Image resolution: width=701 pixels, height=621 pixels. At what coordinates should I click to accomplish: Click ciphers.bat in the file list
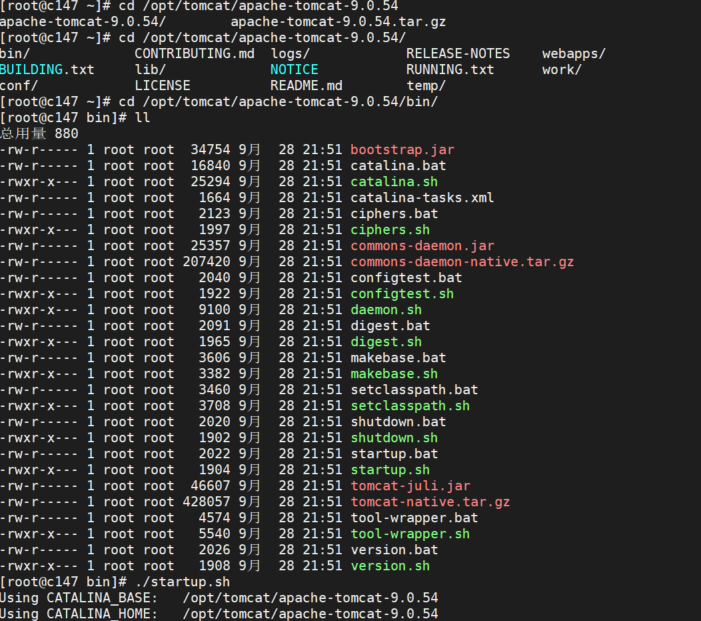(394, 214)
